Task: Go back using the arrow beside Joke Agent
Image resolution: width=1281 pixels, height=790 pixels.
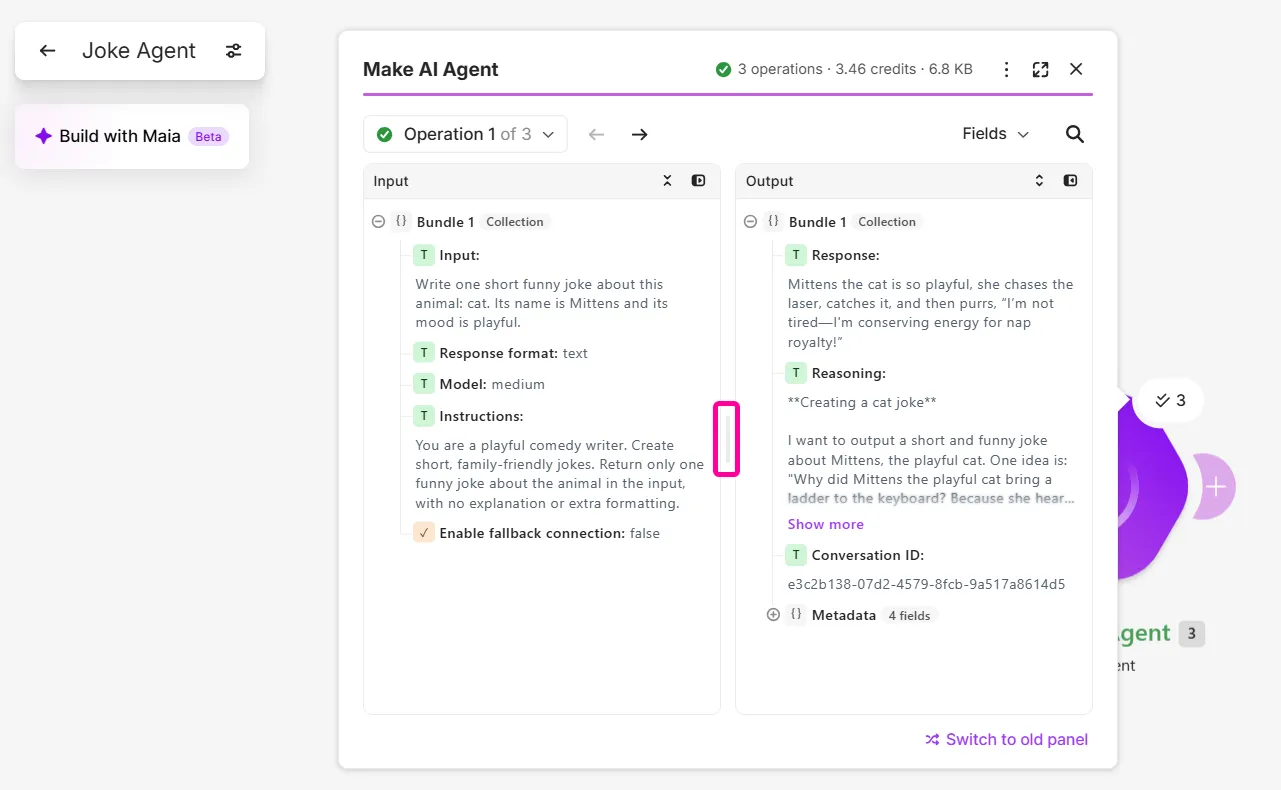Action: [47, 51]
